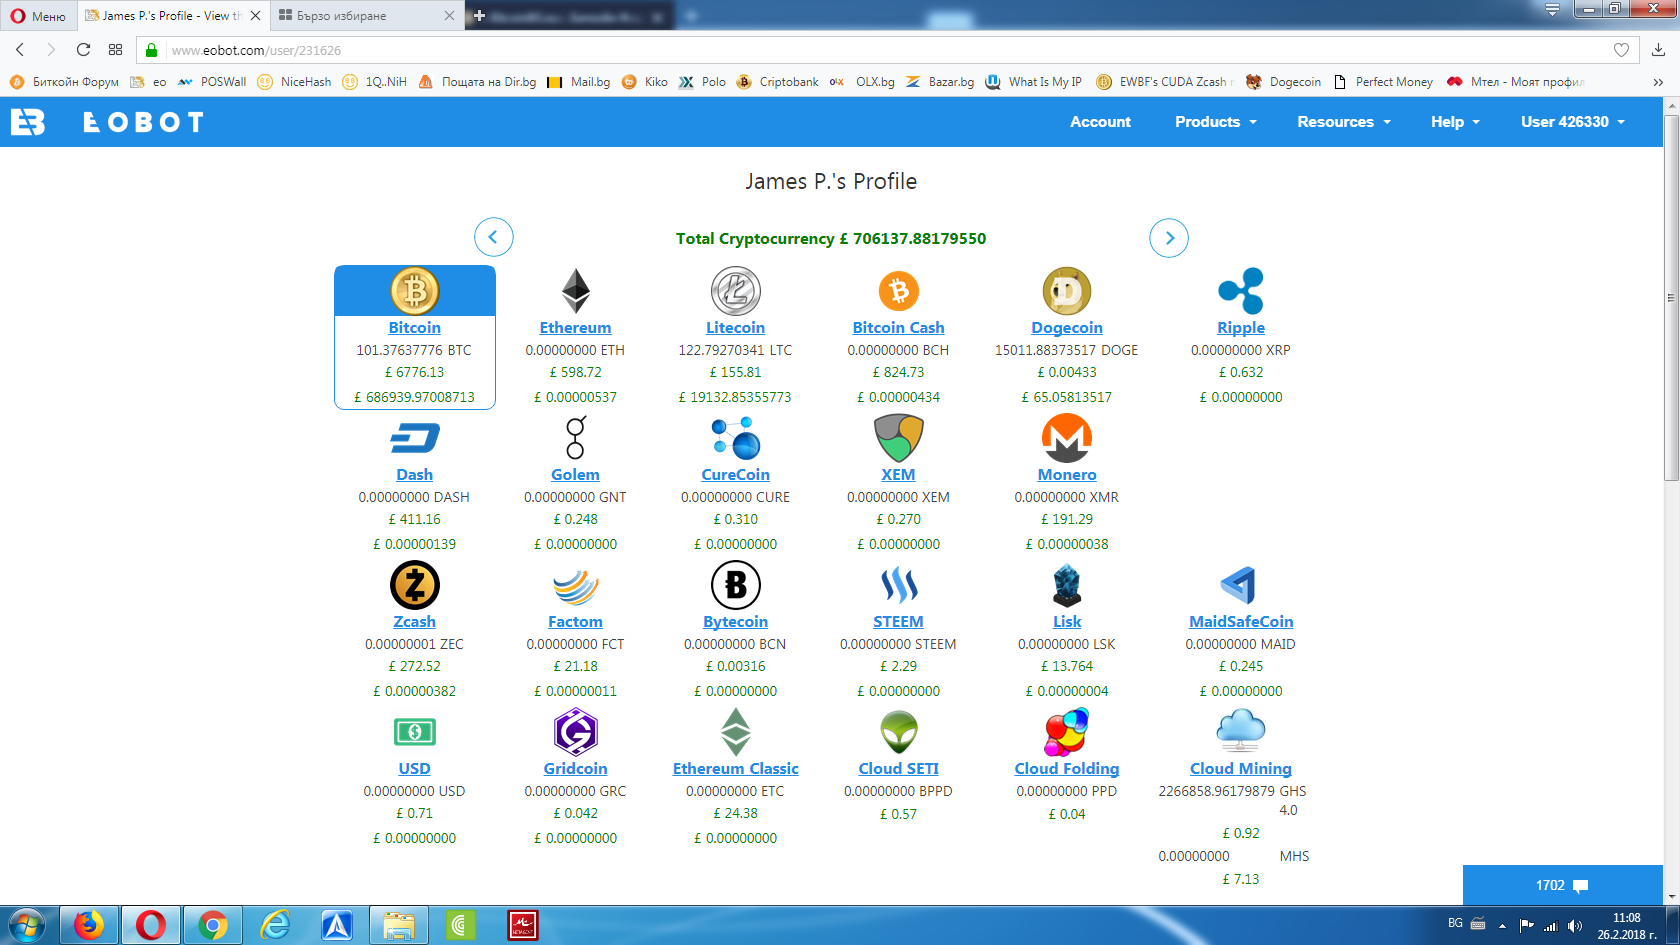Click the Litecoin silver coin icon
Screen dimensions: 1680x945
(735, 291)
